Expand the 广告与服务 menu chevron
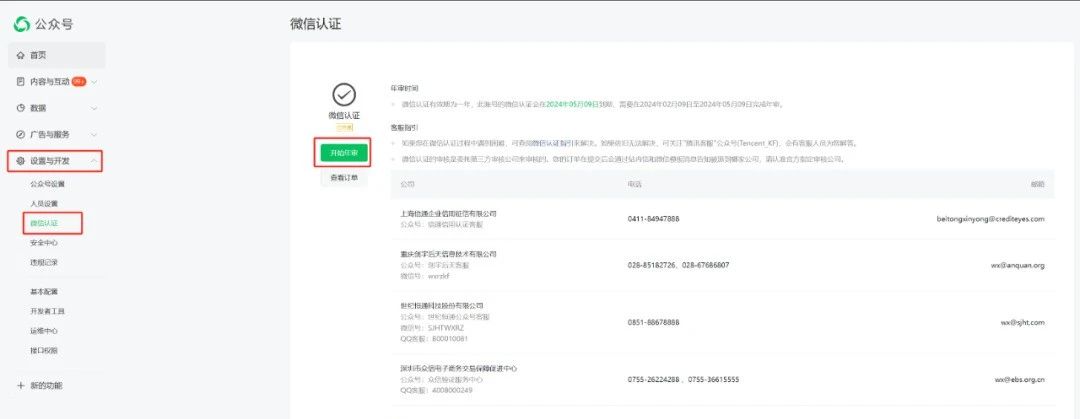Viewport: 1080px width, 419px height. 94,134
